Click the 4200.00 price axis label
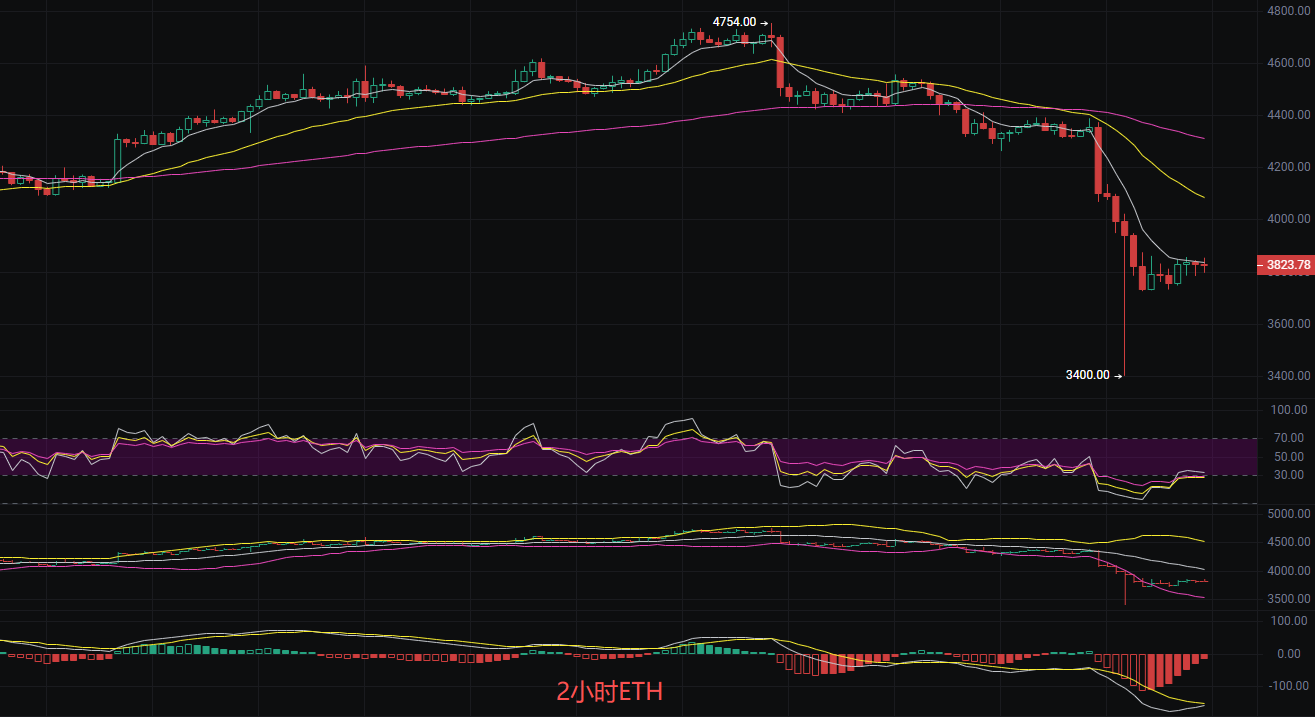Image resolution: width=1315 pixels, height=717 pixels. point(1288,167)
